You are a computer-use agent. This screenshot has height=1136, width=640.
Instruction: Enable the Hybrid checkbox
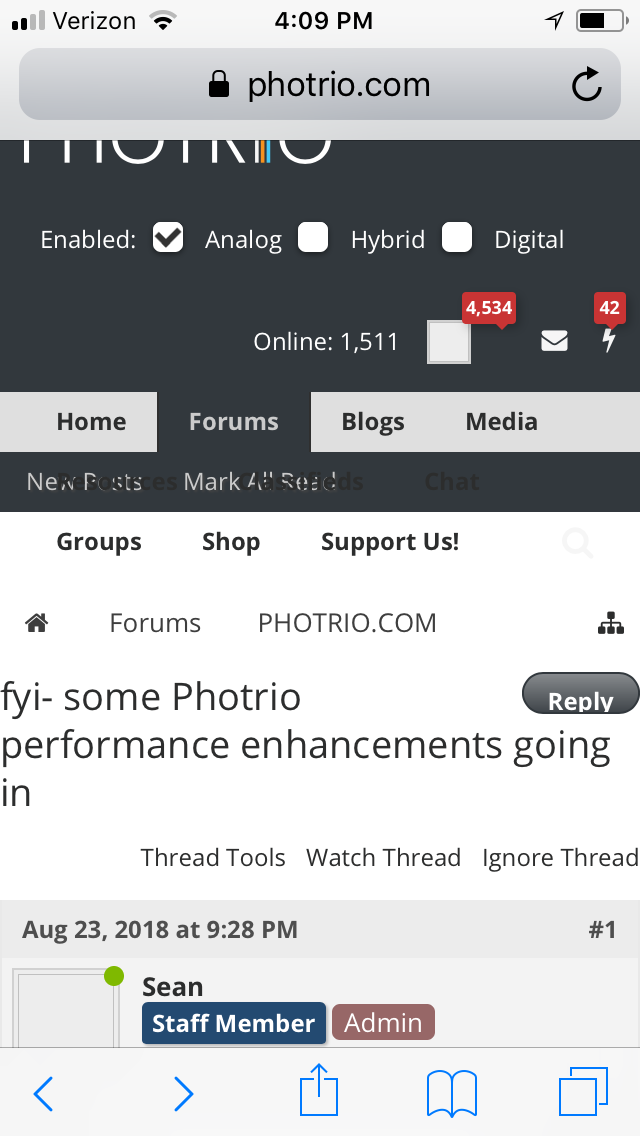(x=313, y=238)
